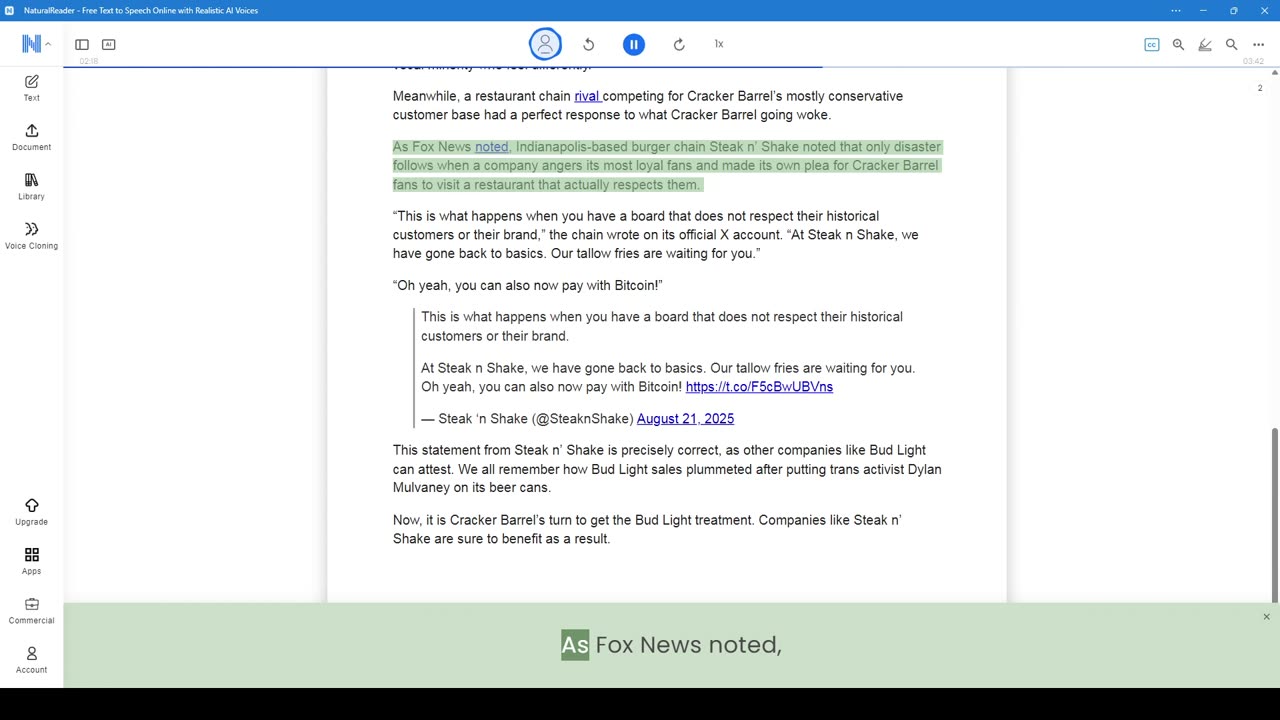Click the AI panel icon in toolbar
This screenshot has height=720, width=1280.
(x=109, y=44)
